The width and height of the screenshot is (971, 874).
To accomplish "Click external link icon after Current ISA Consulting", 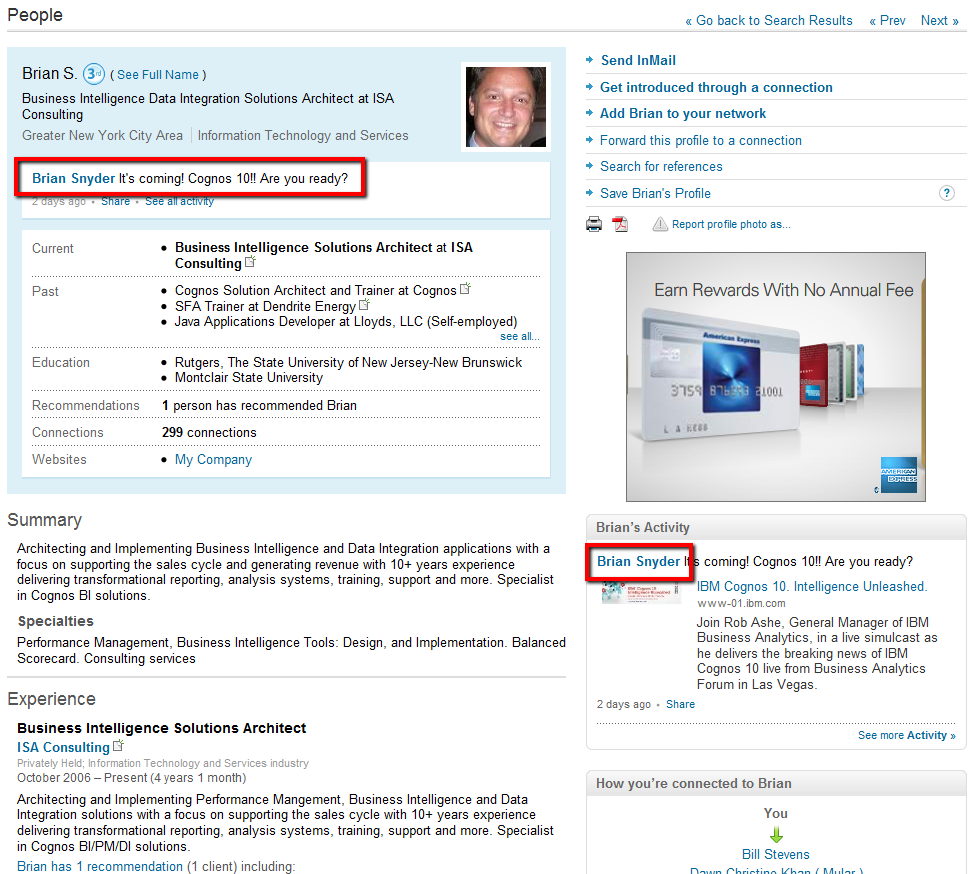I will click(250, 262).
